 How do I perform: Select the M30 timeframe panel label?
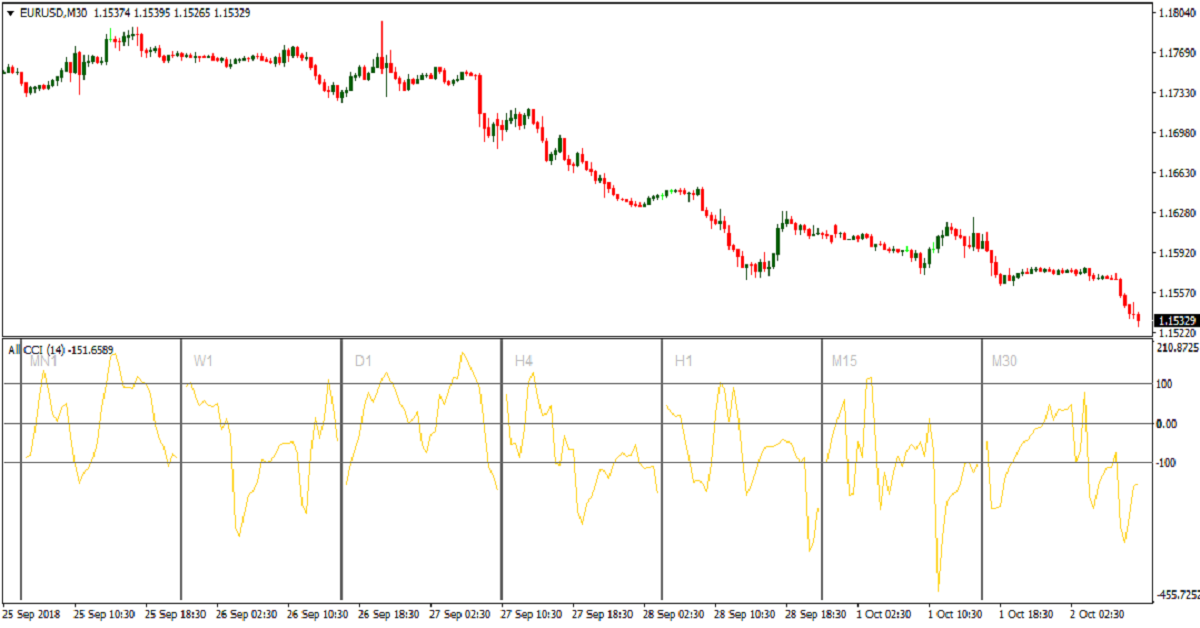(x=1004, y=361)
